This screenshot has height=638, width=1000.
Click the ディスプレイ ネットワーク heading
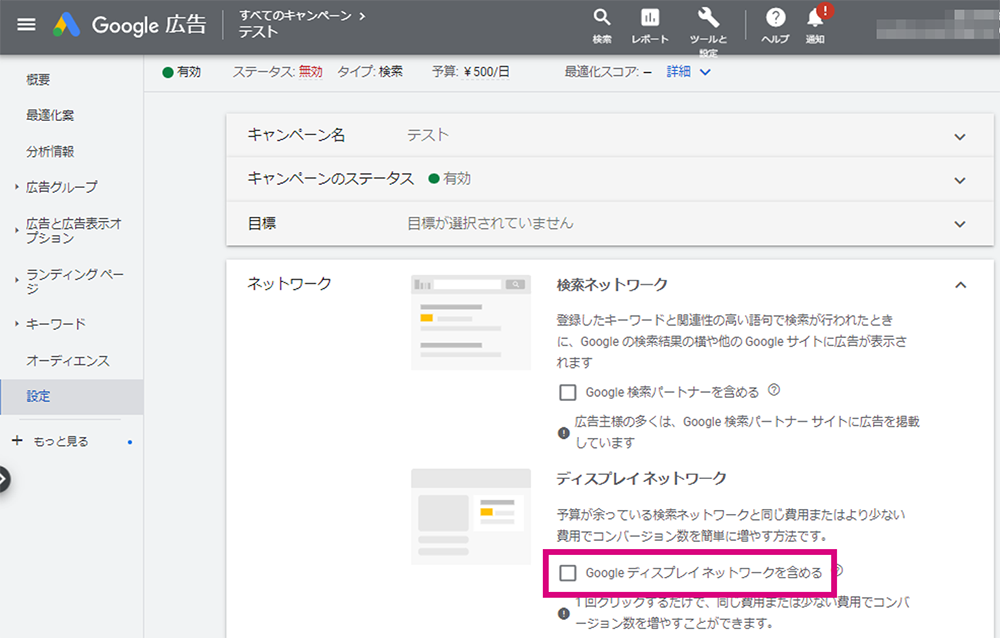pos(641,478)
